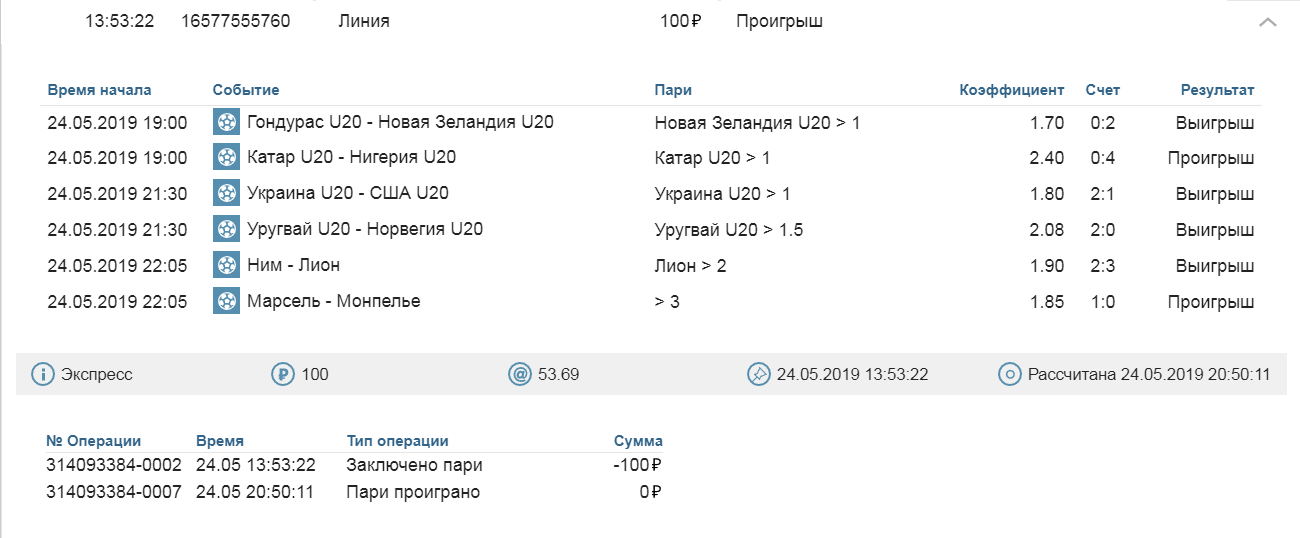The height and width of the screenshot is (538, 1300).
Task: Click football icon beside Катар U20 - Нигерия U20
Action: click(226, 157)
